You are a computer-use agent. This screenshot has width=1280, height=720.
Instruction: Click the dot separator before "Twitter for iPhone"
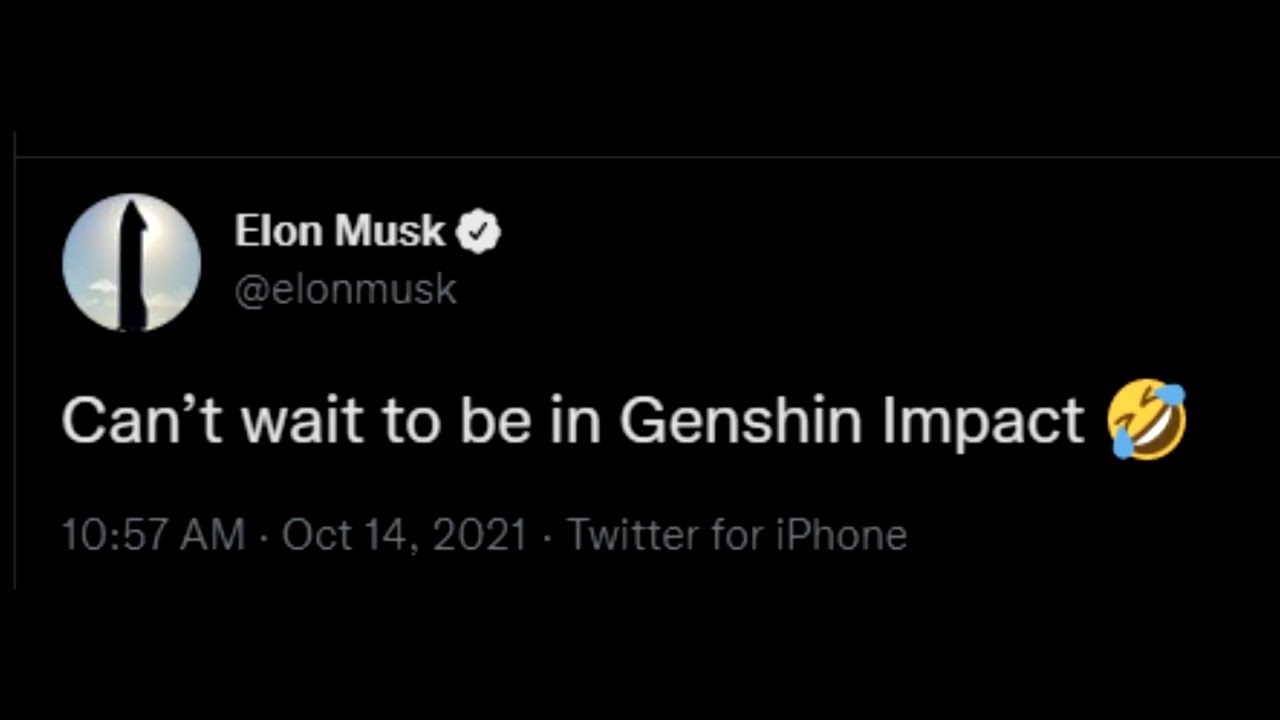pyautogui.click(x=547, y=536)
